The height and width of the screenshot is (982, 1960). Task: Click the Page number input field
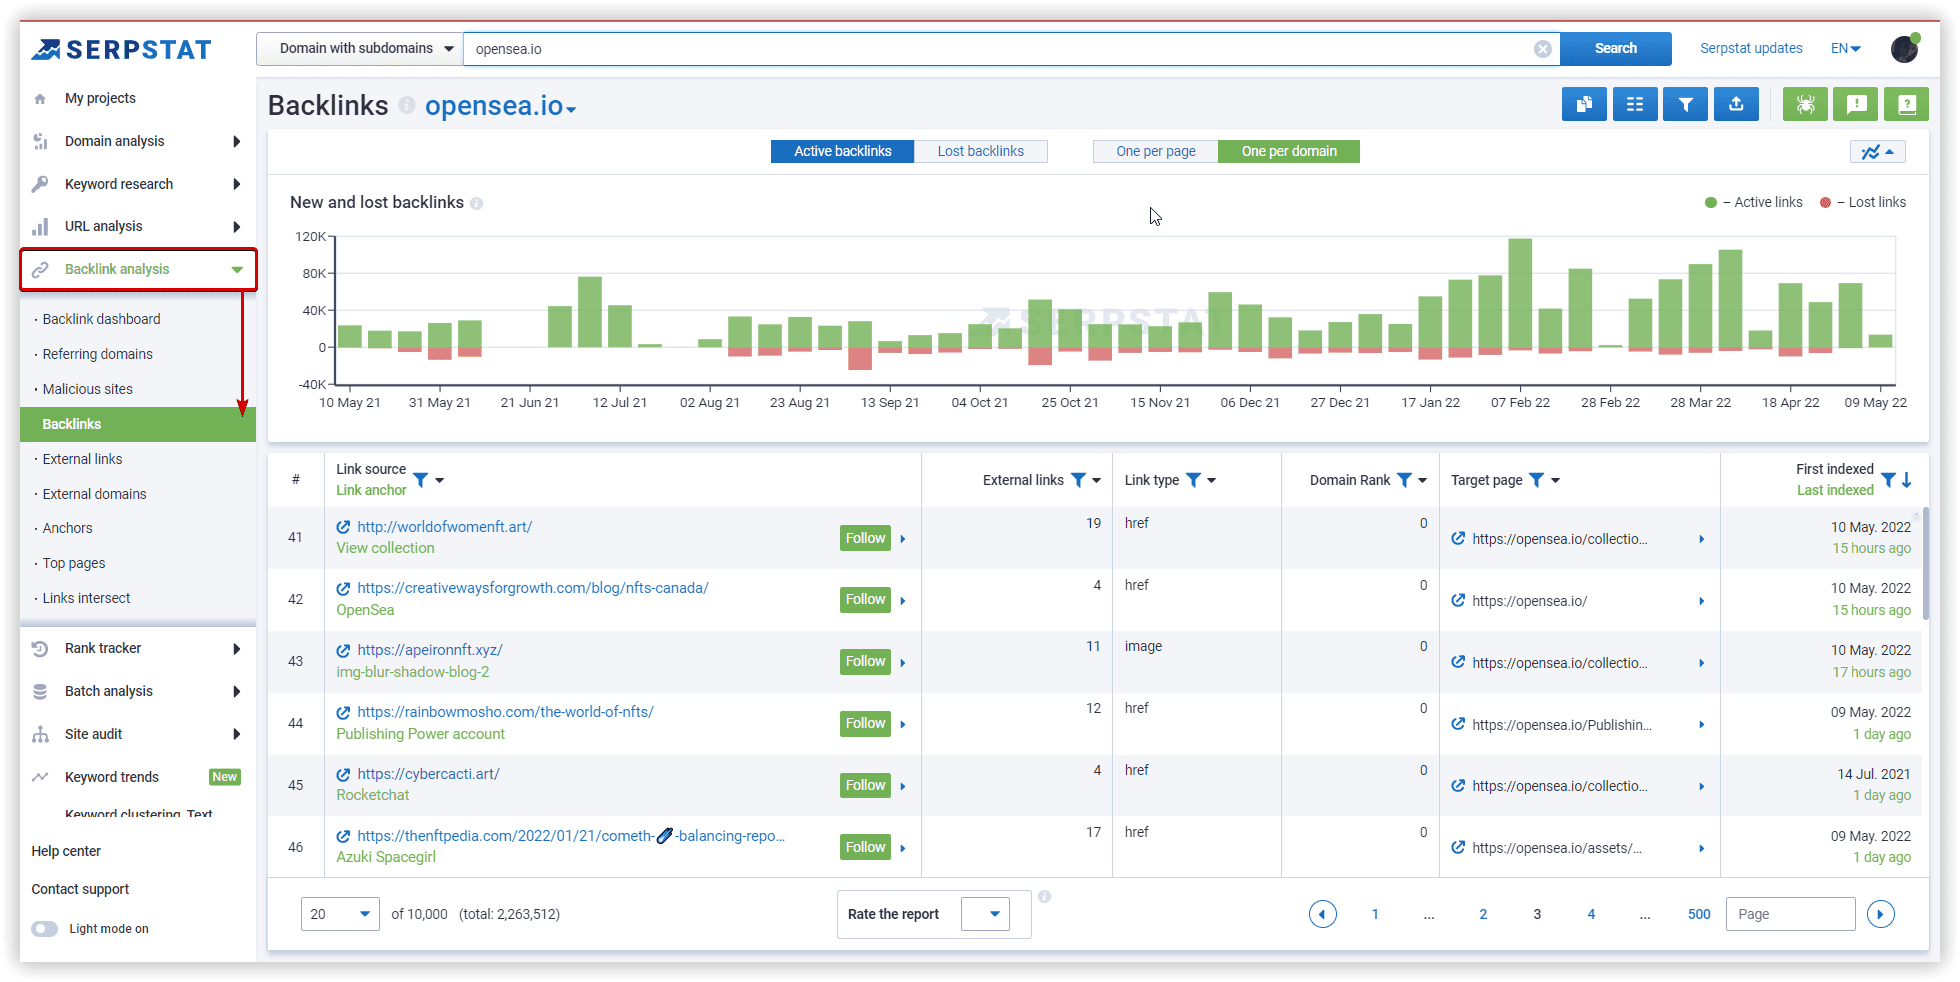pos(1790,914)
